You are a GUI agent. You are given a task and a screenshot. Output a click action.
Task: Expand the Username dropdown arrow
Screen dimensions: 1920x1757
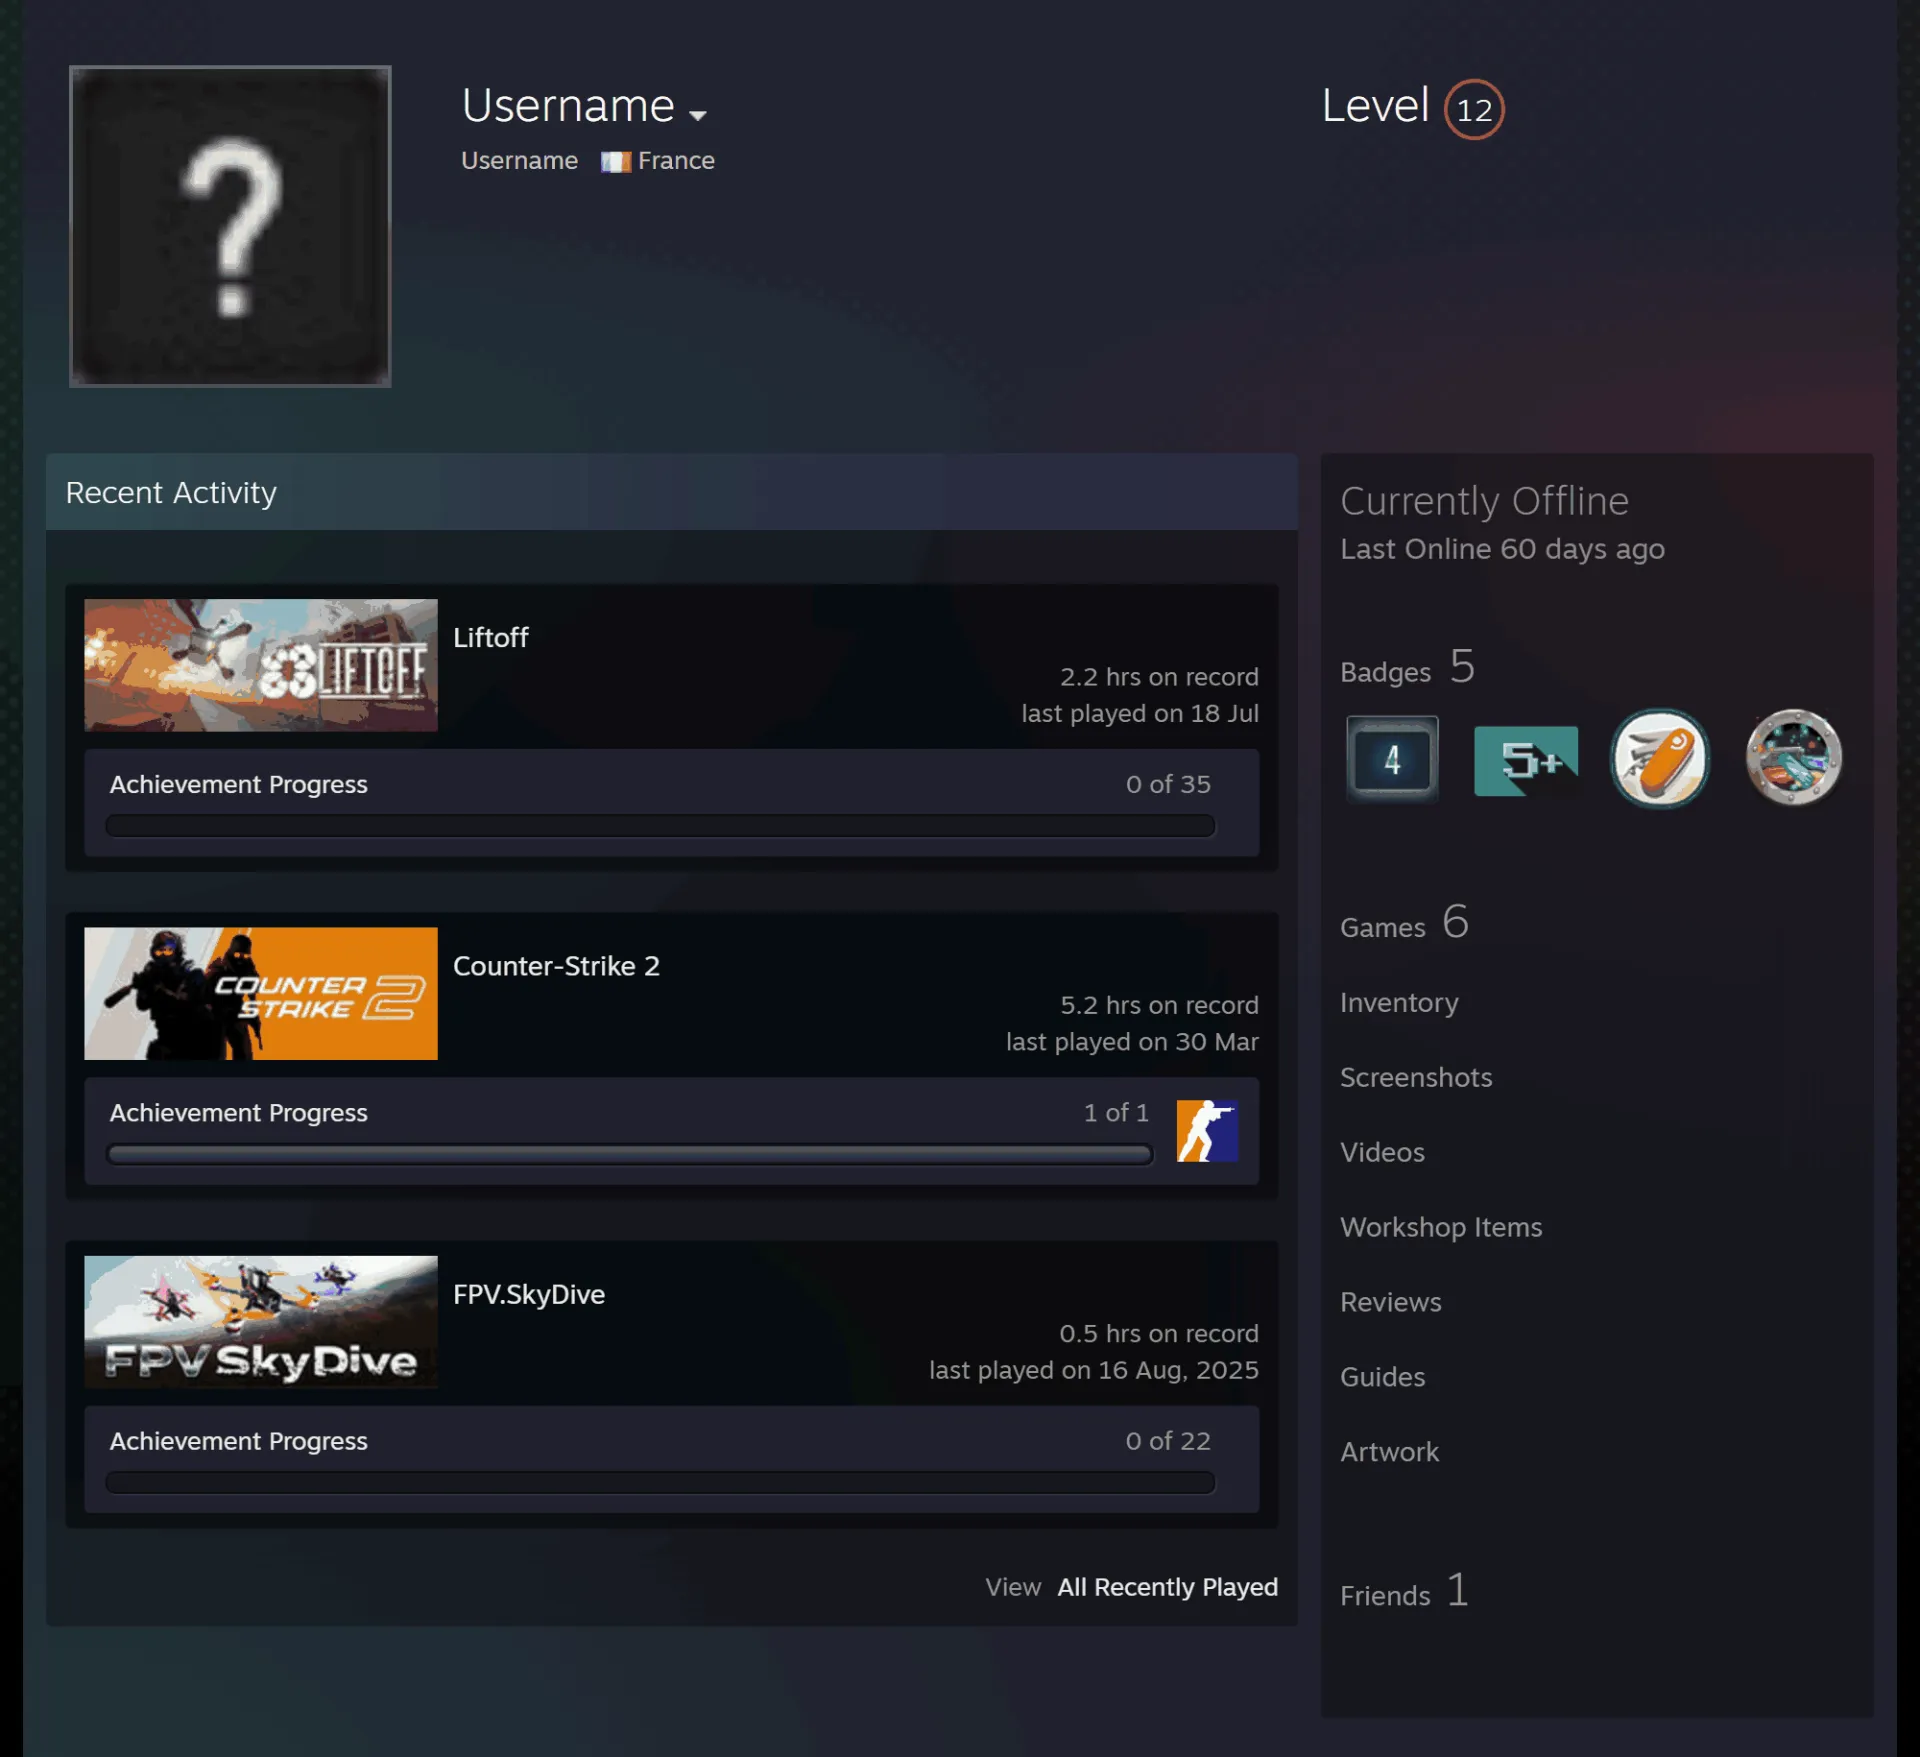pyautogui.click(x=698, y=114)
